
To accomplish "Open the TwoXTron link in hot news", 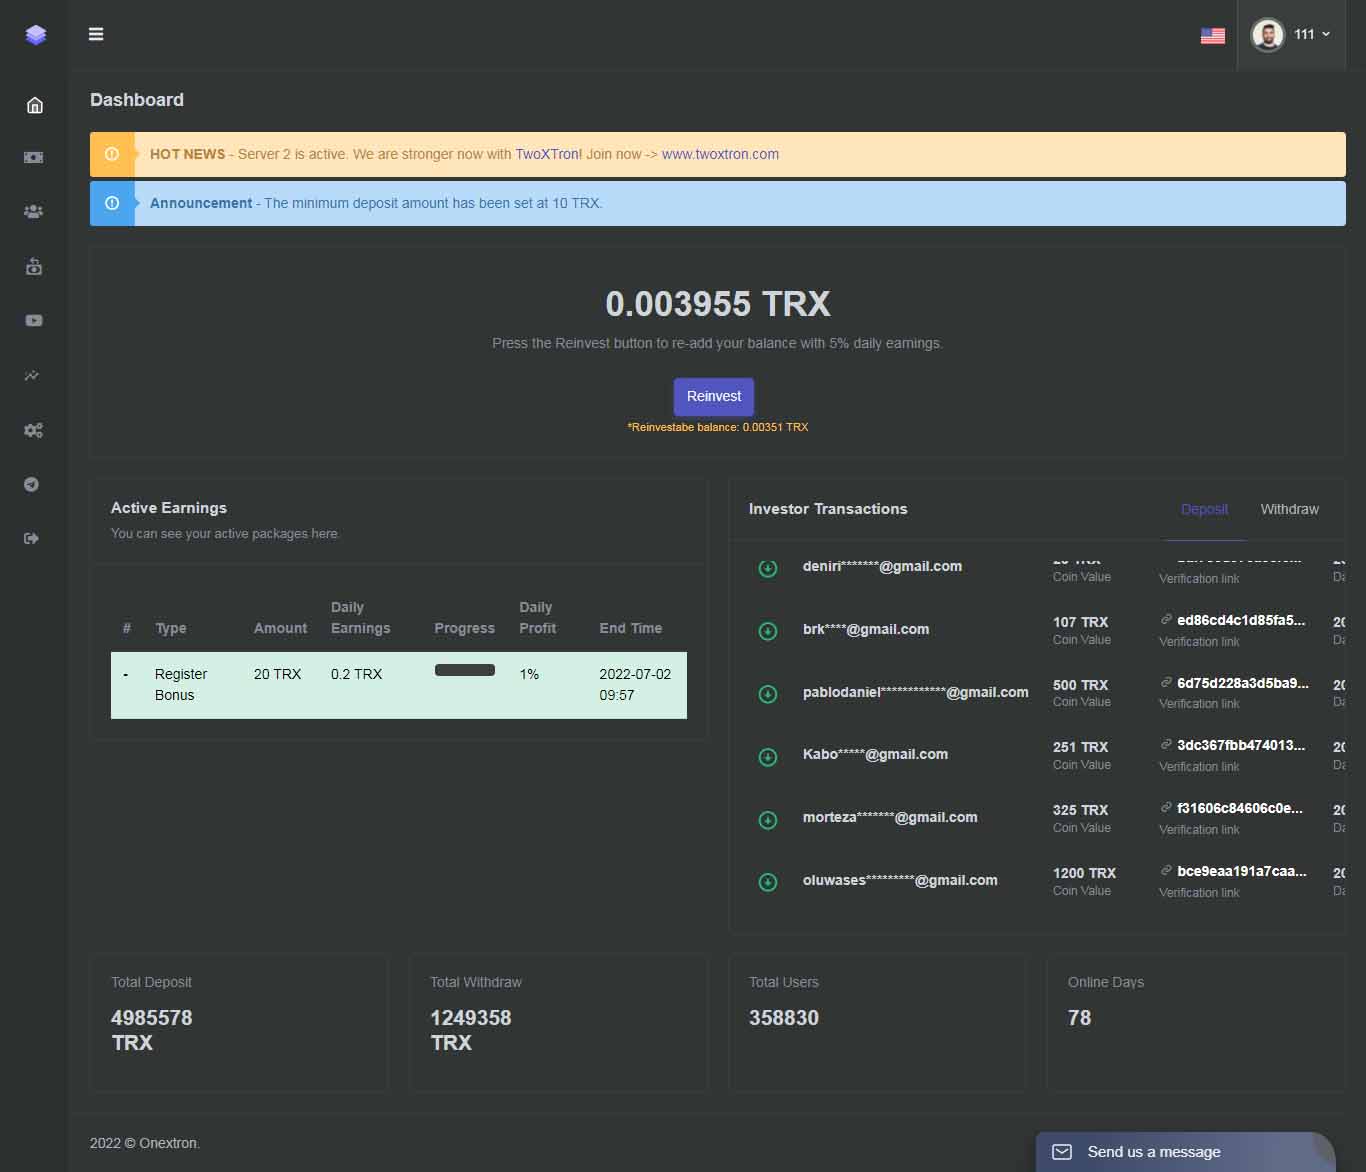I will [x=547, y=154].
